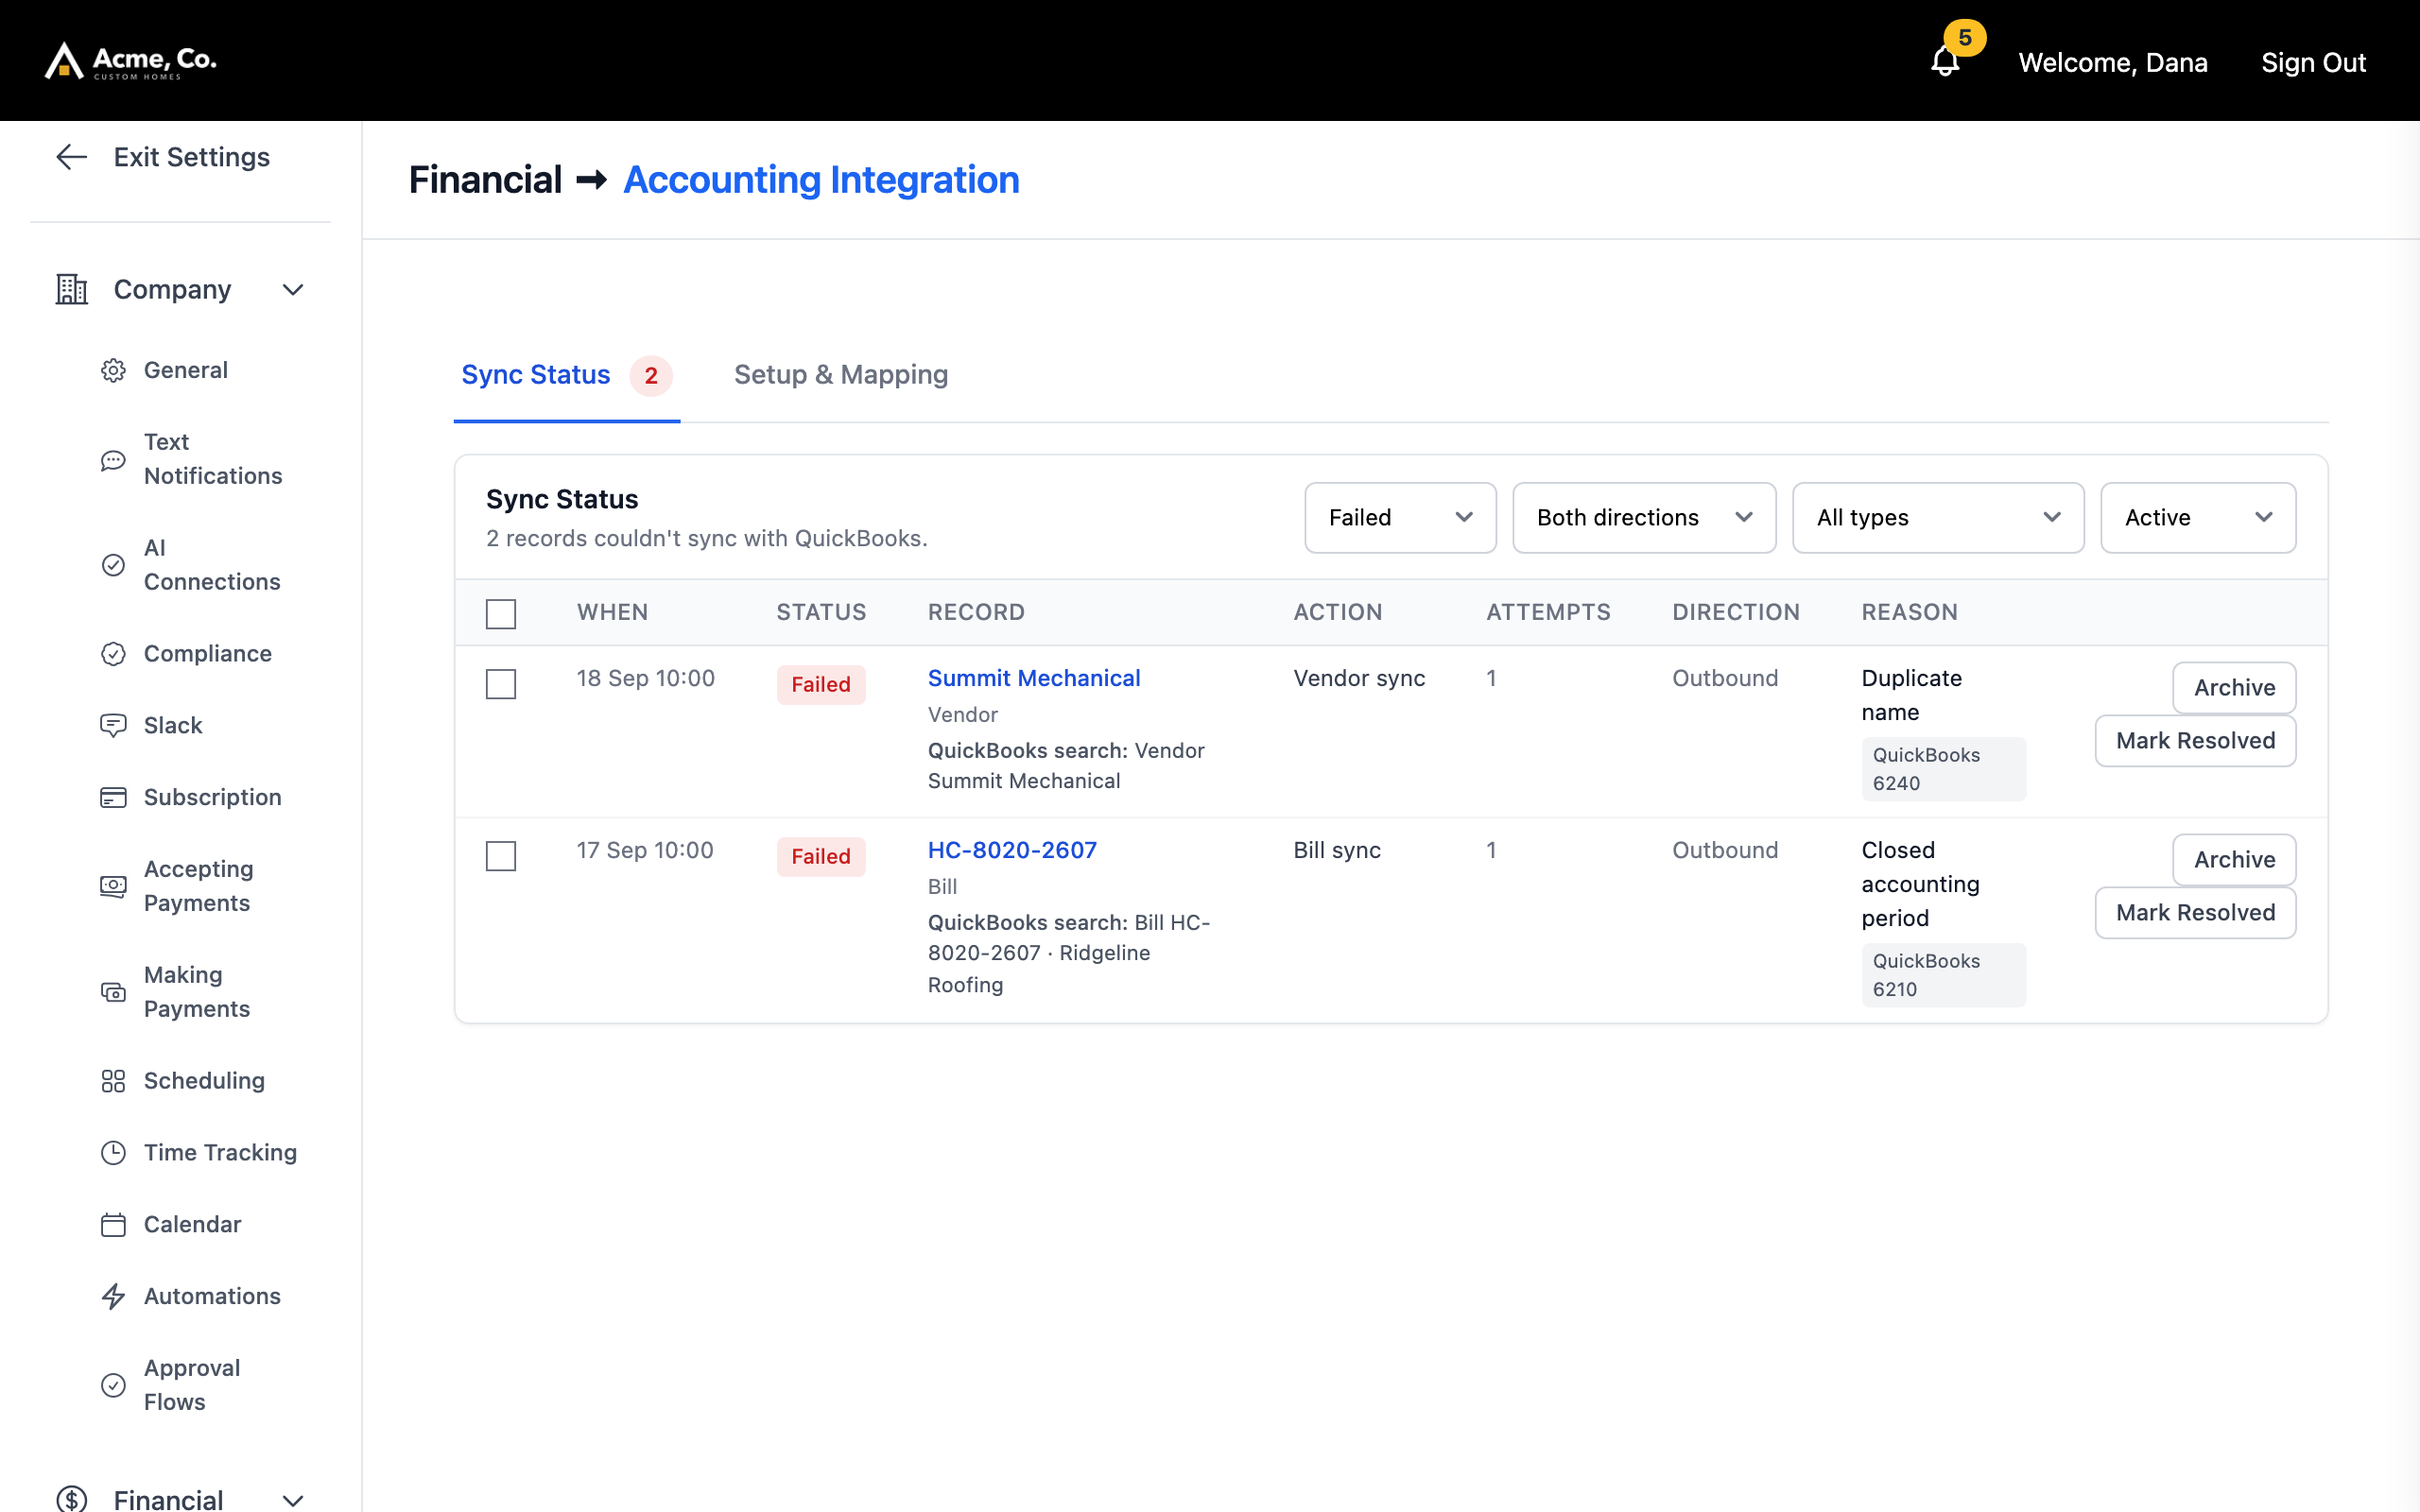Click the Automations lightning bolt icon

[113, 1297]
